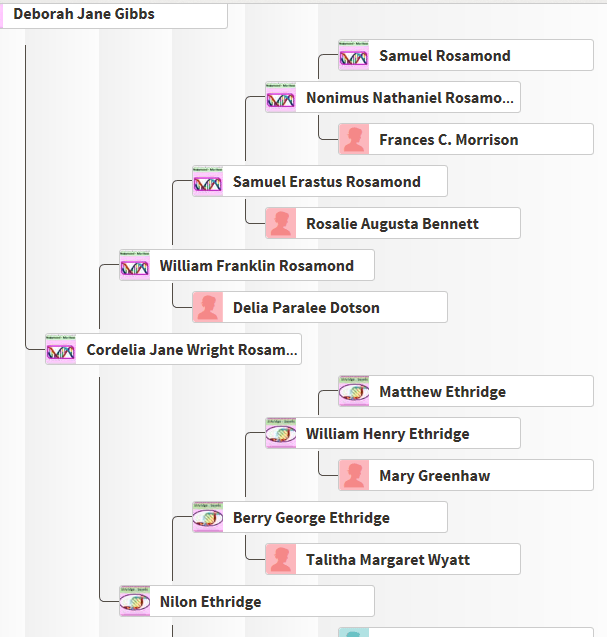This screenshot has height=637, width=607.
Task: Click Nonimus Nathaniel Rosamond's DNA icon
Action: [x=281, y=98]
